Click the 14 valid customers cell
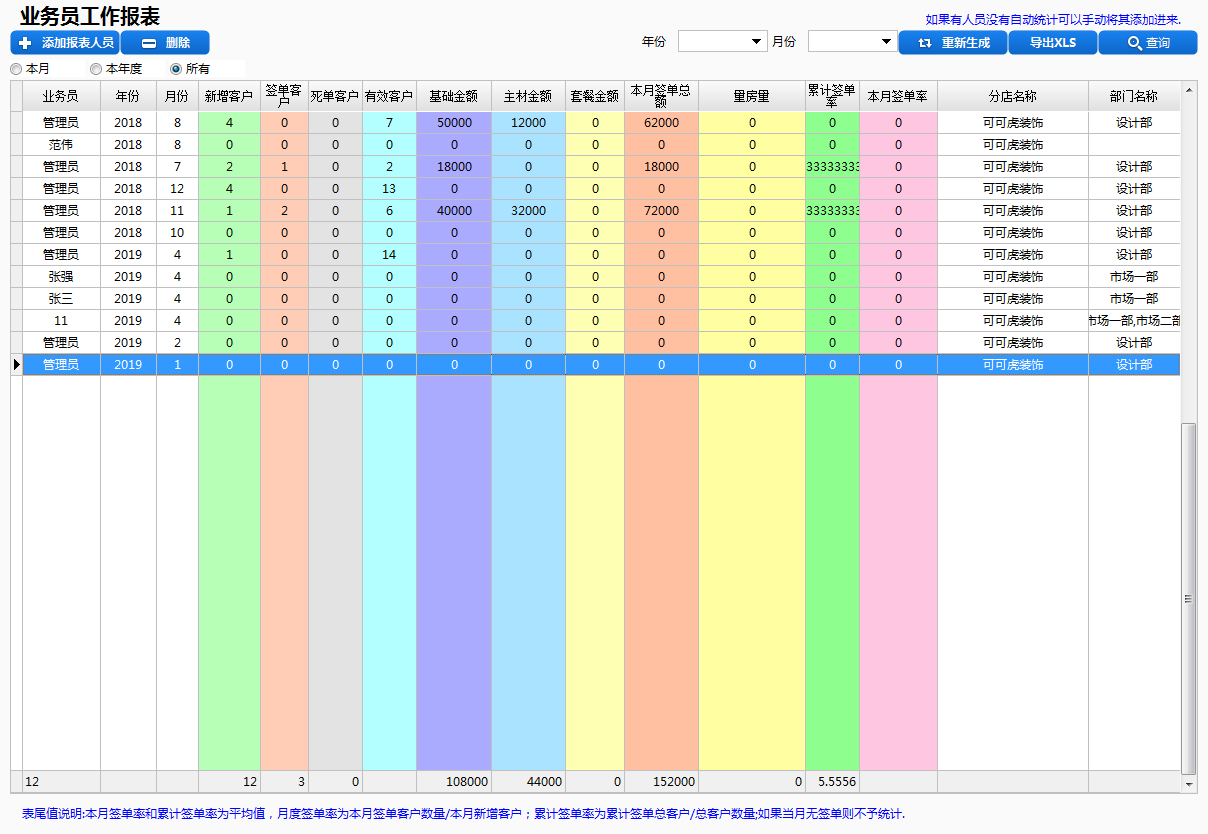Image resolution: width=1208 pixels, height=834 pixels. (389, 255)
